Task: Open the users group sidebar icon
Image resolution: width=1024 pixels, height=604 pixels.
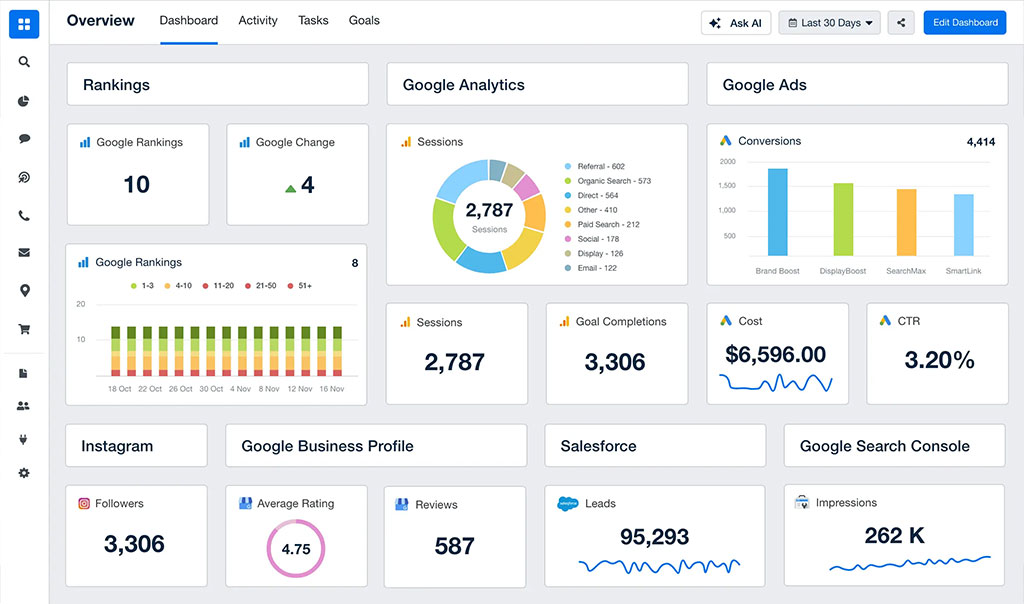Action: point(24,406)
